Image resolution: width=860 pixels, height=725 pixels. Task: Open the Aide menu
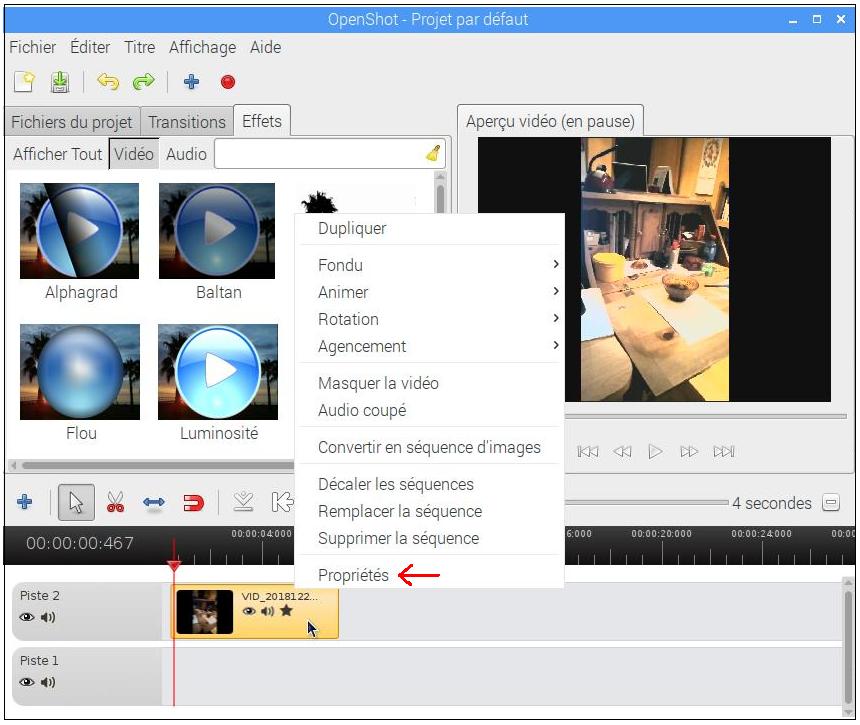265,47
